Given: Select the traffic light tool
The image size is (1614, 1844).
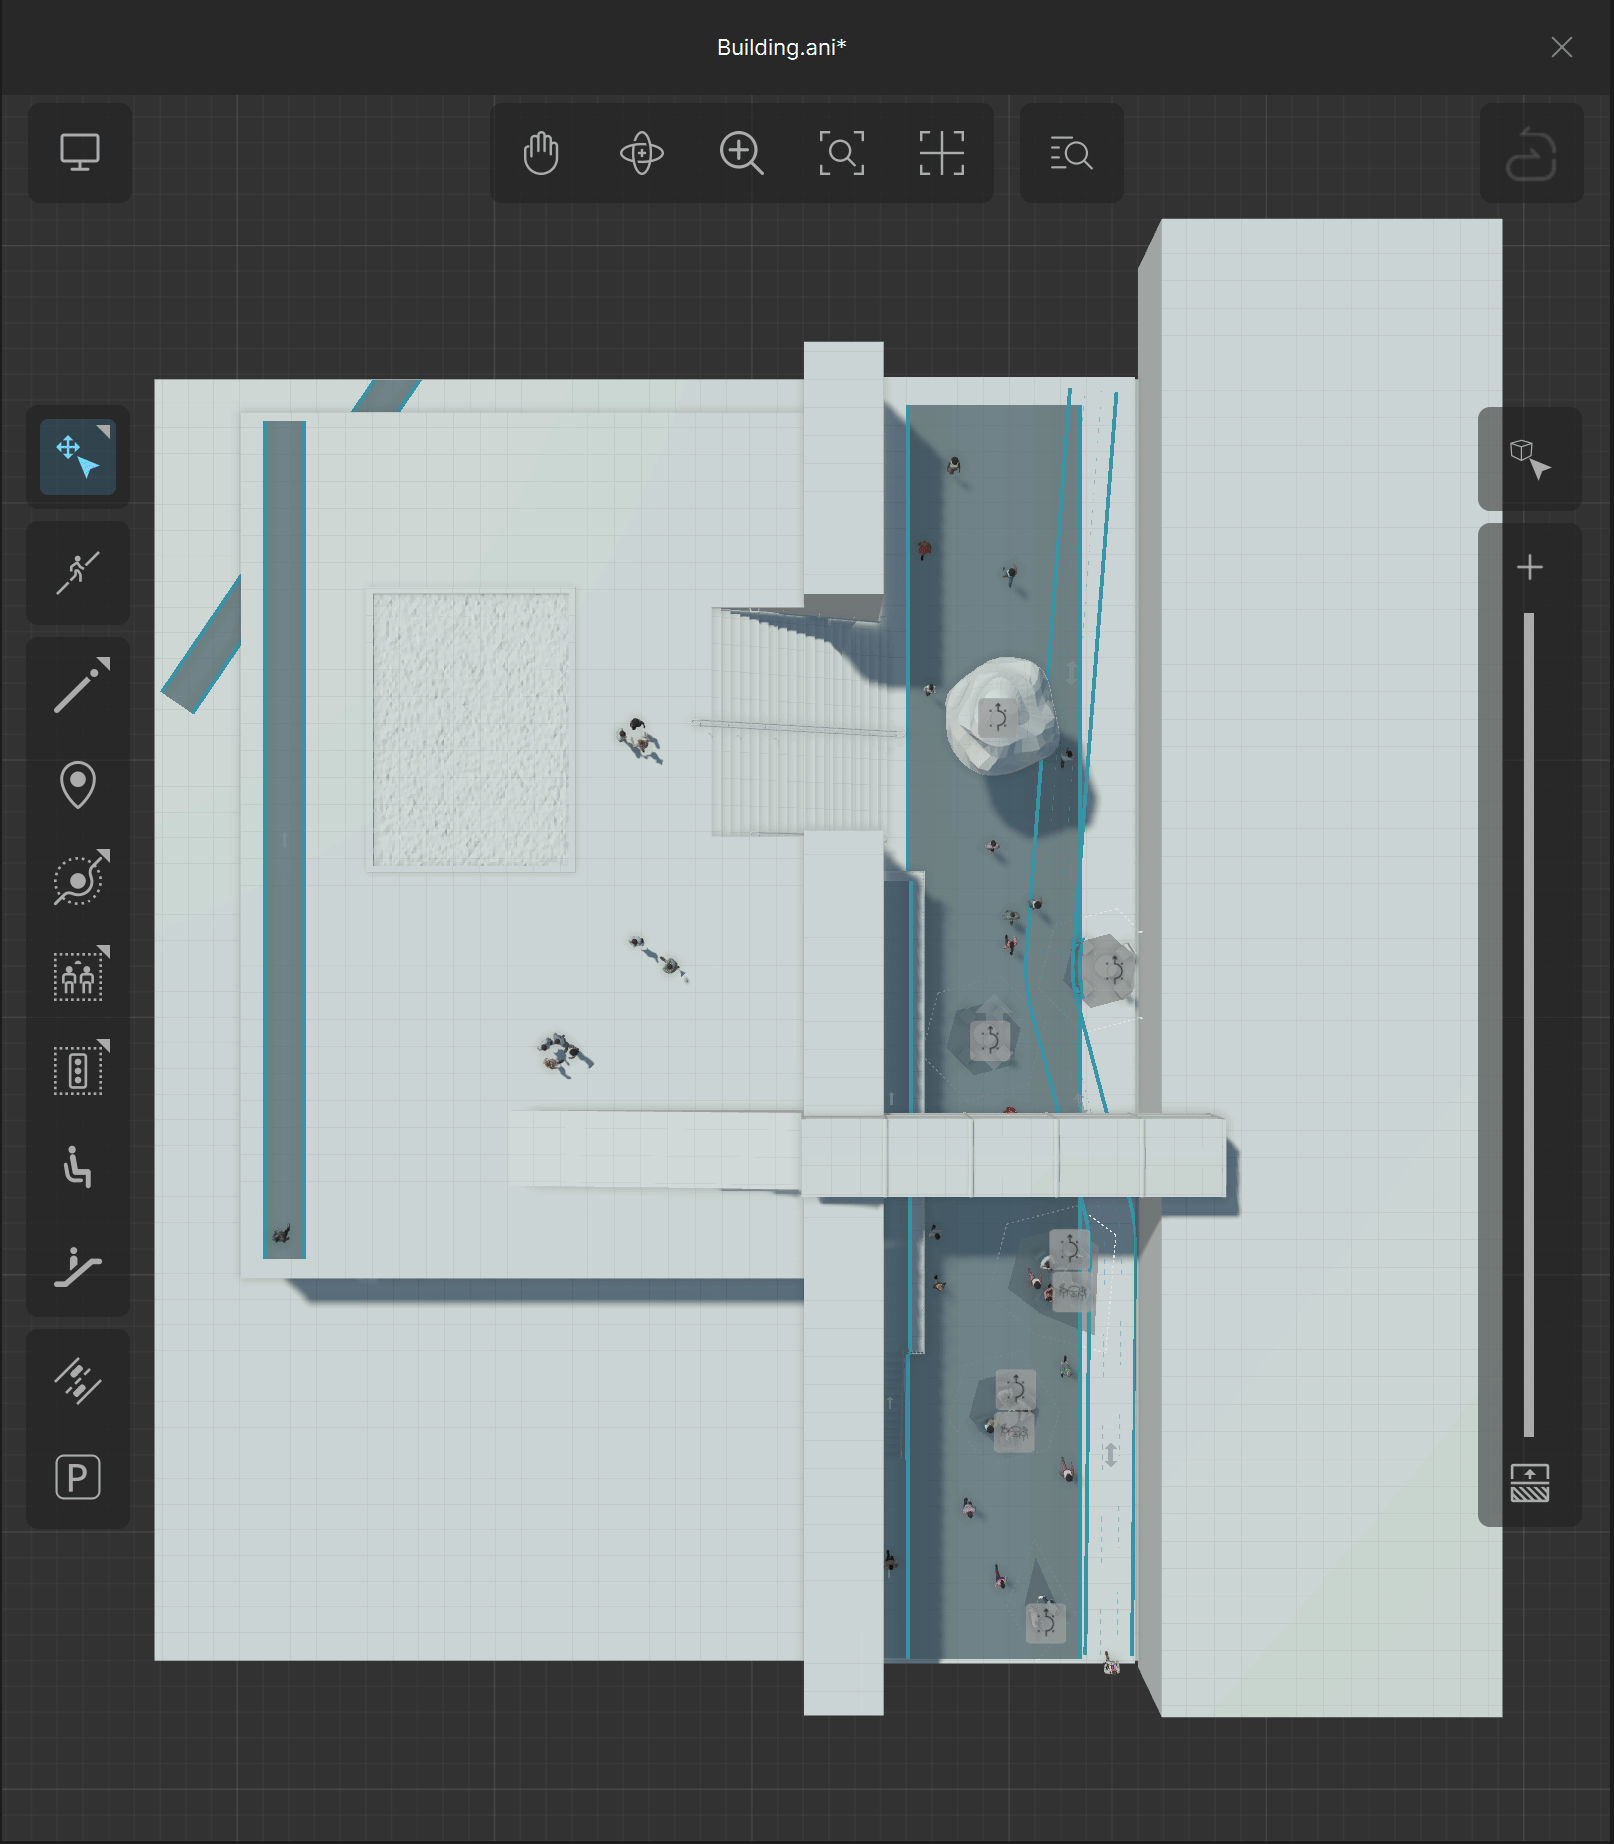Looking at the screenshot, I should click(80, 1069).
